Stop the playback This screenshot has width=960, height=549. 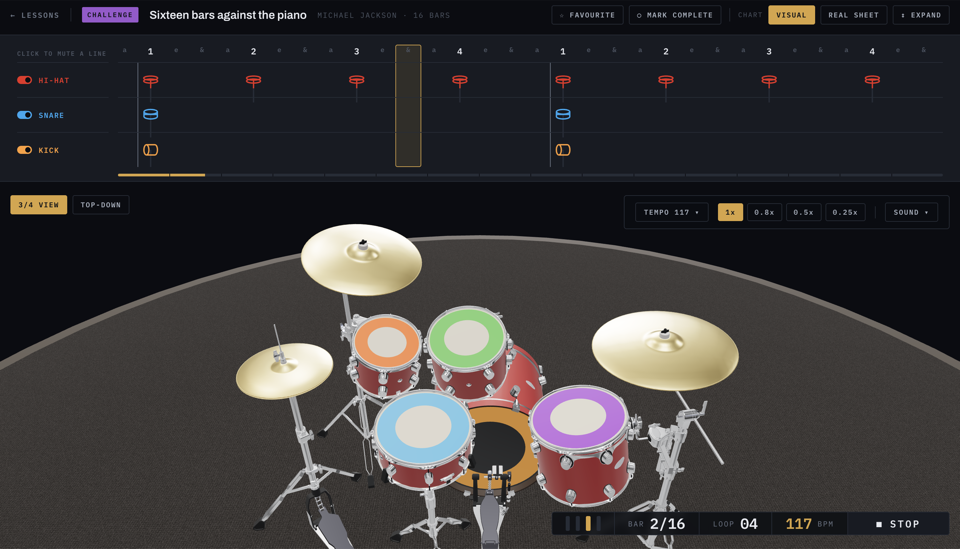click(x=898, y=524)
